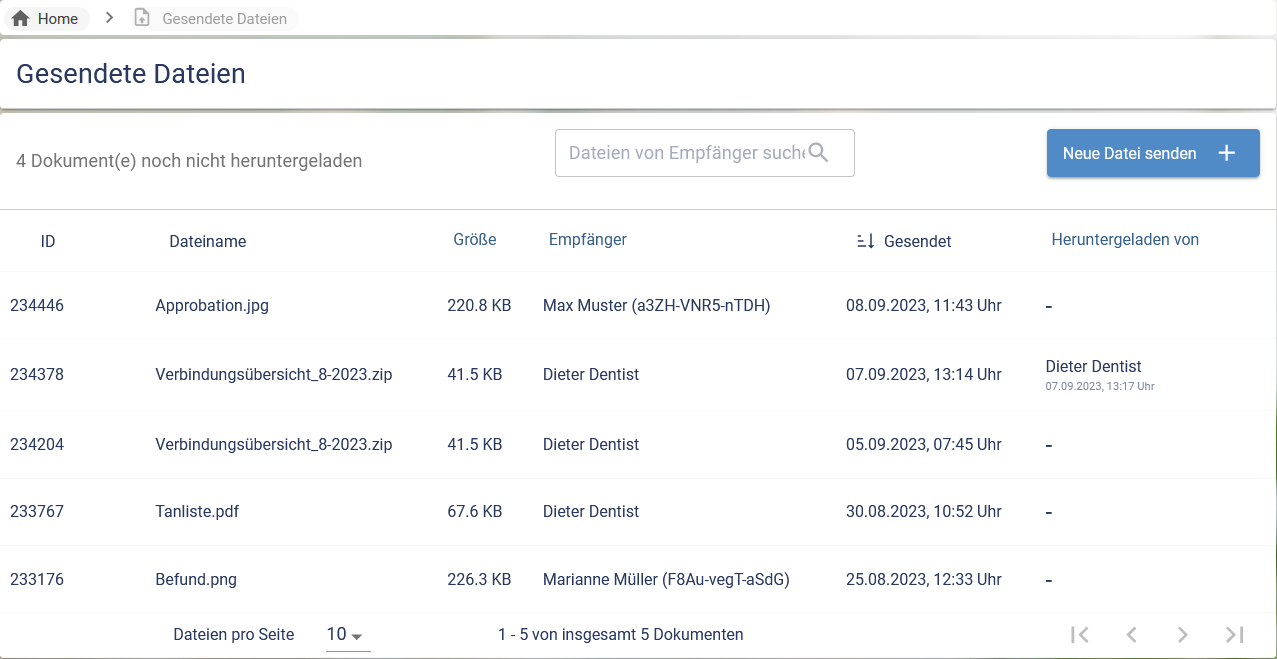Image resolution: width=1277 pixels, height=659 pixels.
Task: Sort table by Empfänger column header
Action: tap(587, 240)
